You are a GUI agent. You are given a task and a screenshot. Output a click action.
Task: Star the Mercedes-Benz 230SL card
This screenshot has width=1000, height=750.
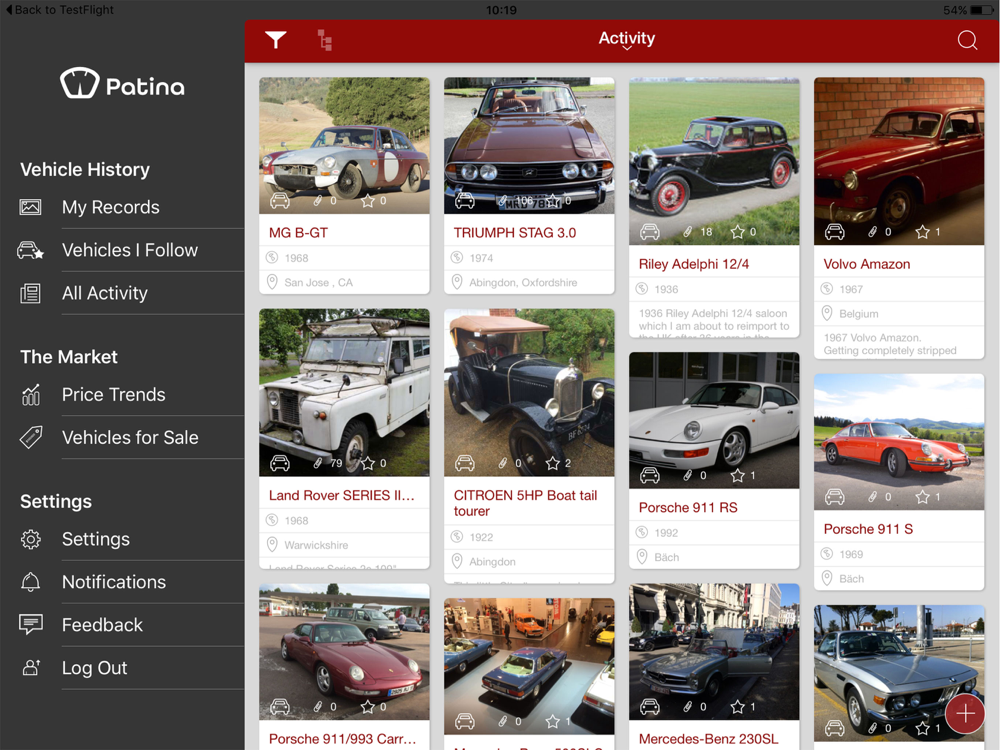coord(738,707)
